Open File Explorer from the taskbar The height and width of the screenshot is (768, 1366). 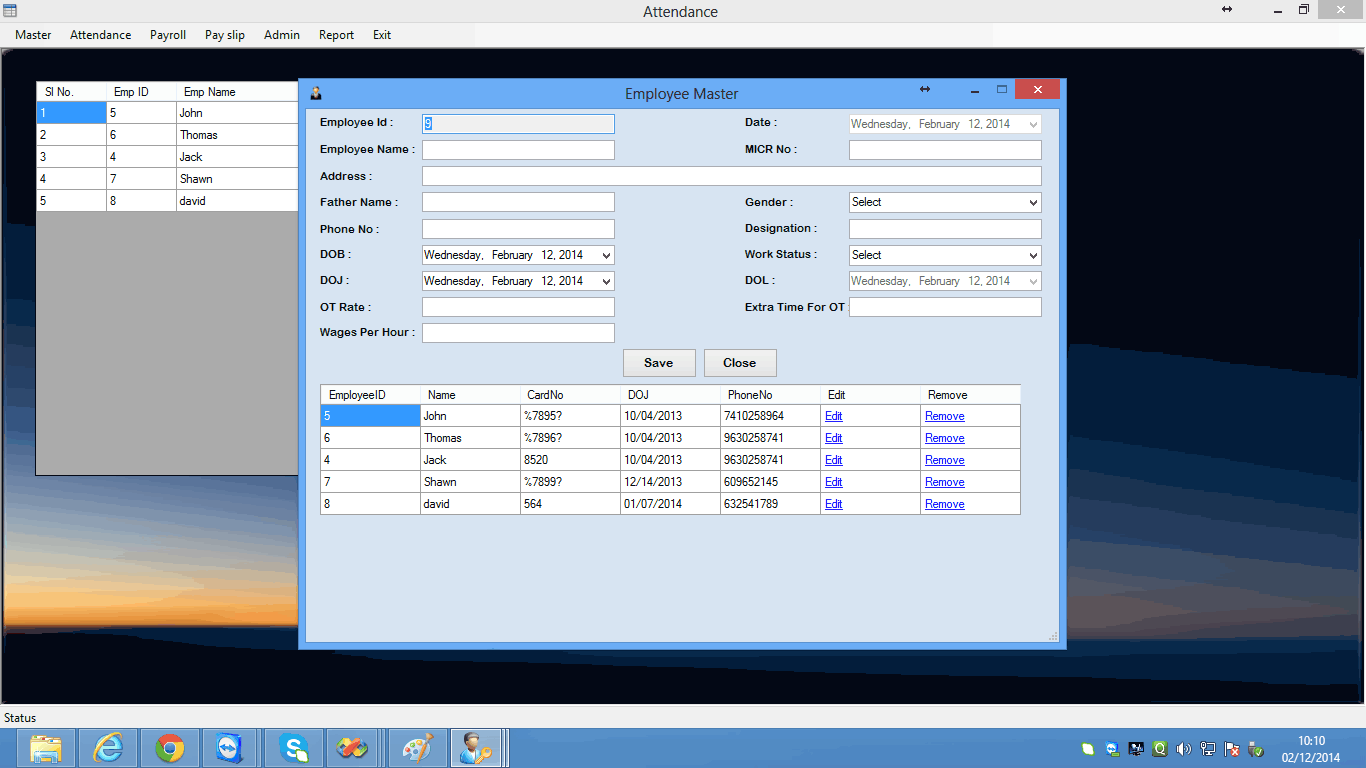coord(46,748)
